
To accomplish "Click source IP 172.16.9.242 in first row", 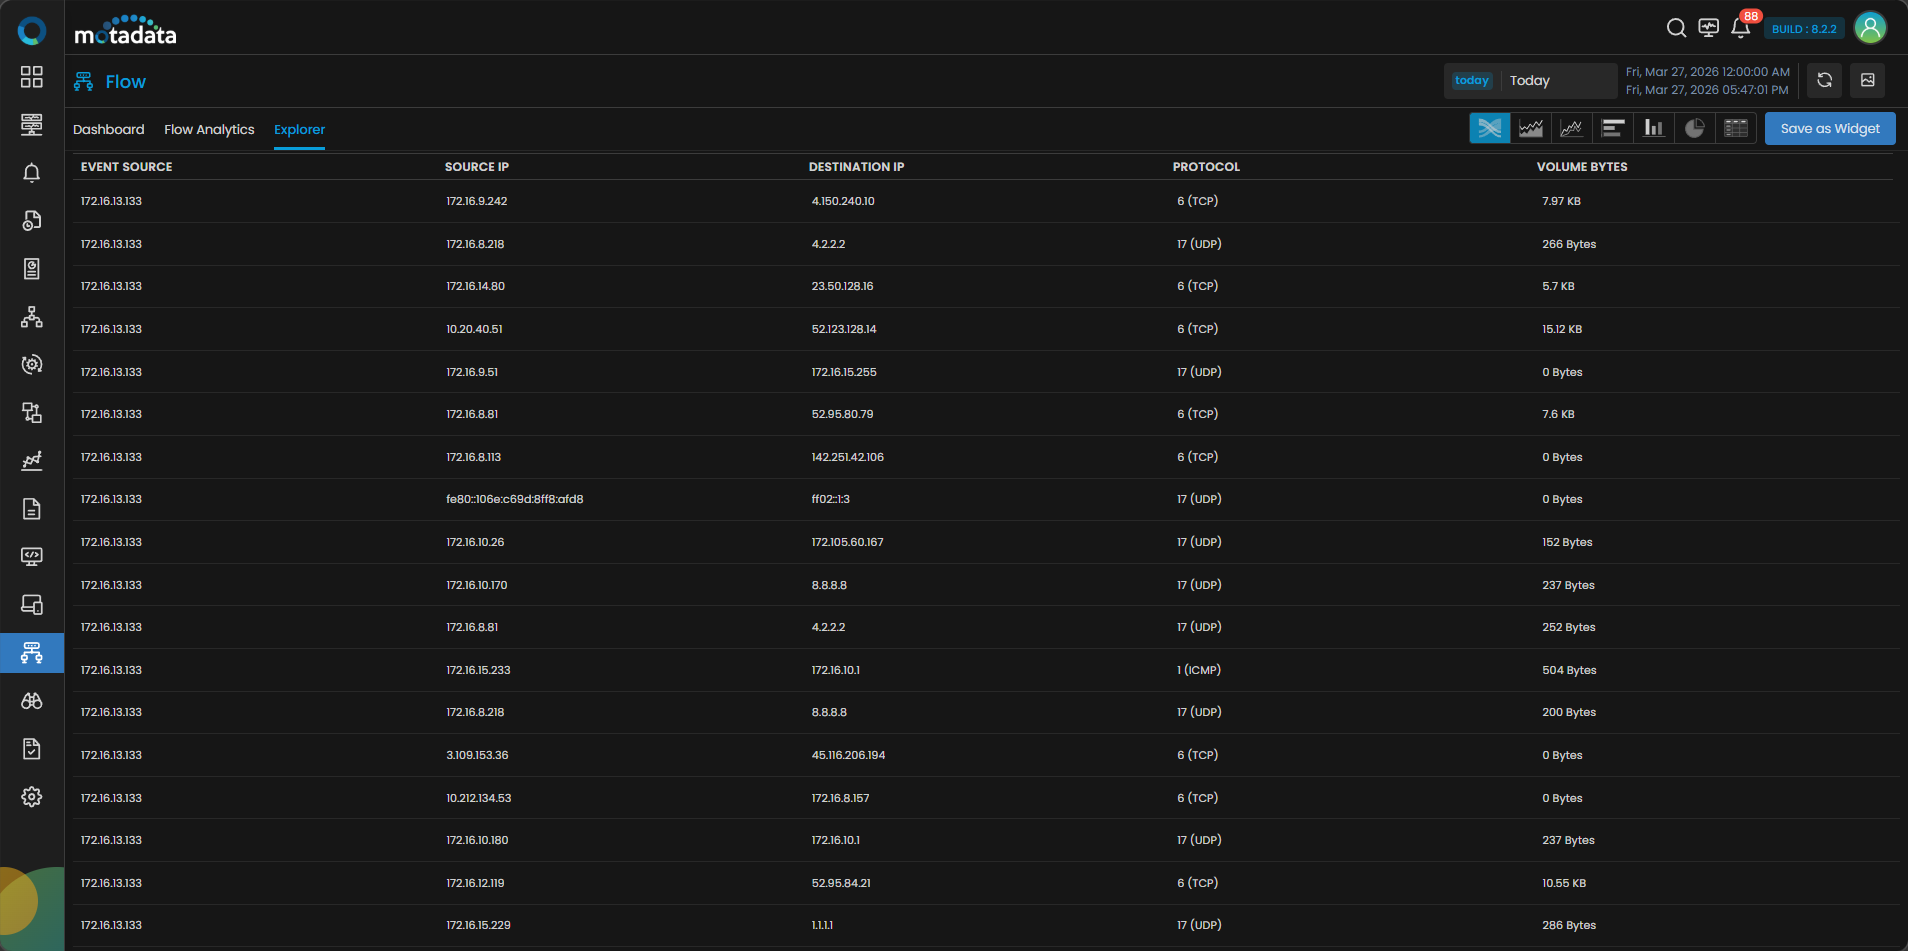I will [x=477, y=201].
